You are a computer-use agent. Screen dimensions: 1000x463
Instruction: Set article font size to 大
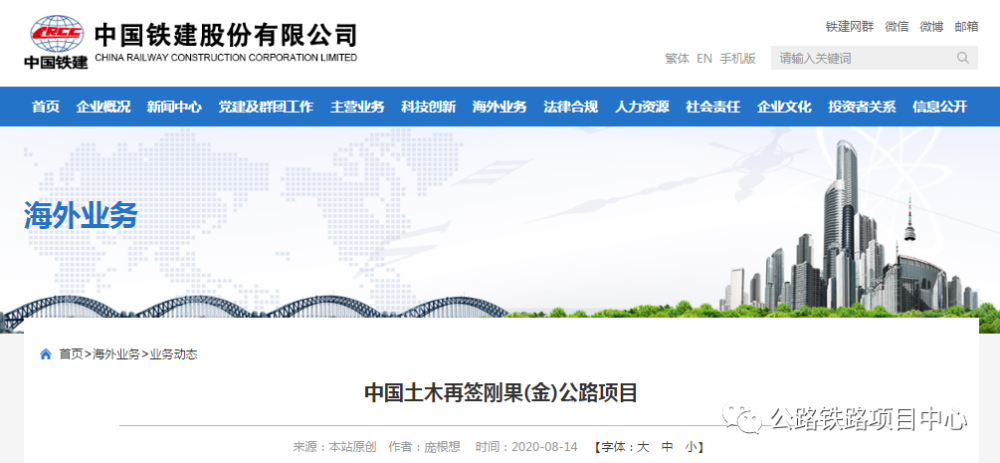click(x=643, y=446)
